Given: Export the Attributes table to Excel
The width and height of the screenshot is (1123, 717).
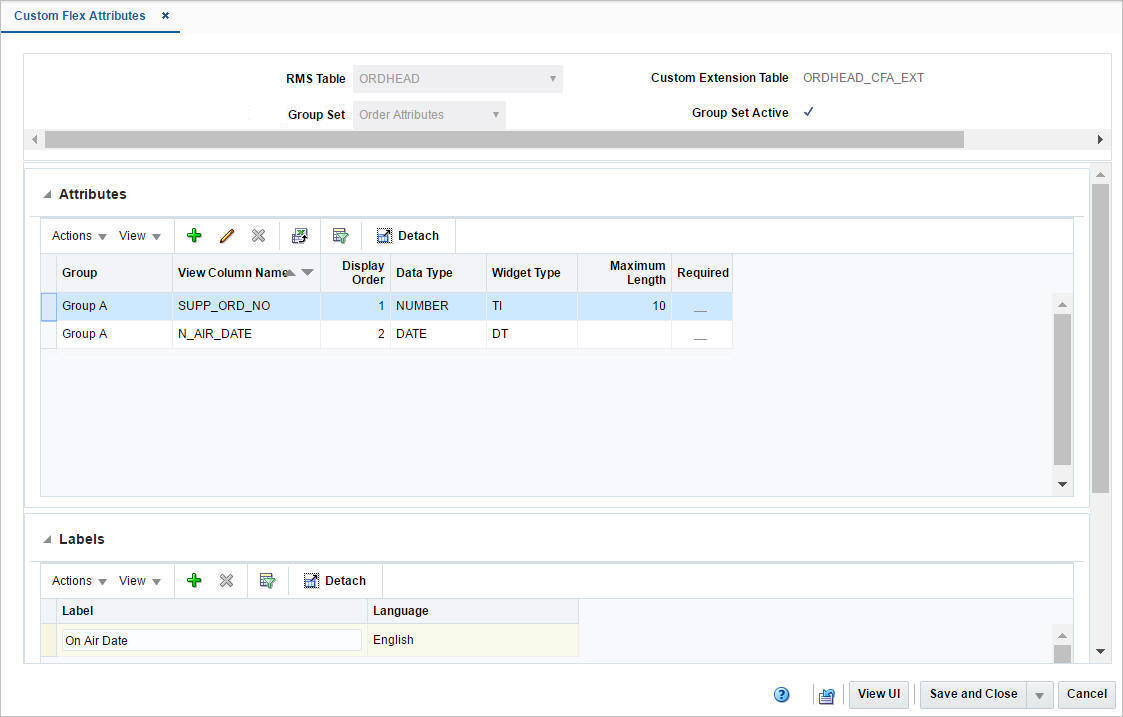Looking at the screenshot, I should [x=300, y=235].
